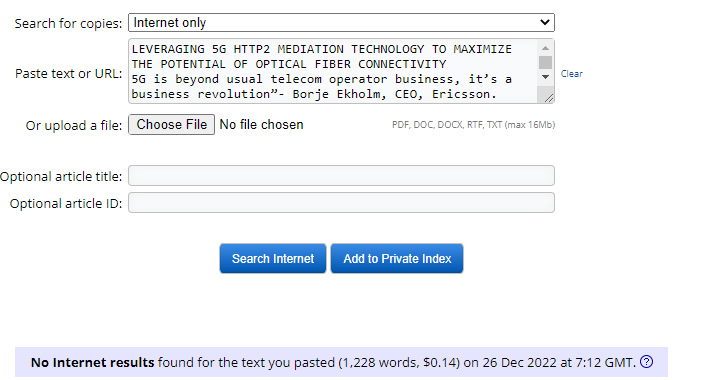Click the textarea scrollbar thumb
The height and width of the screenshot is (380, 701).
coord(545,62)
